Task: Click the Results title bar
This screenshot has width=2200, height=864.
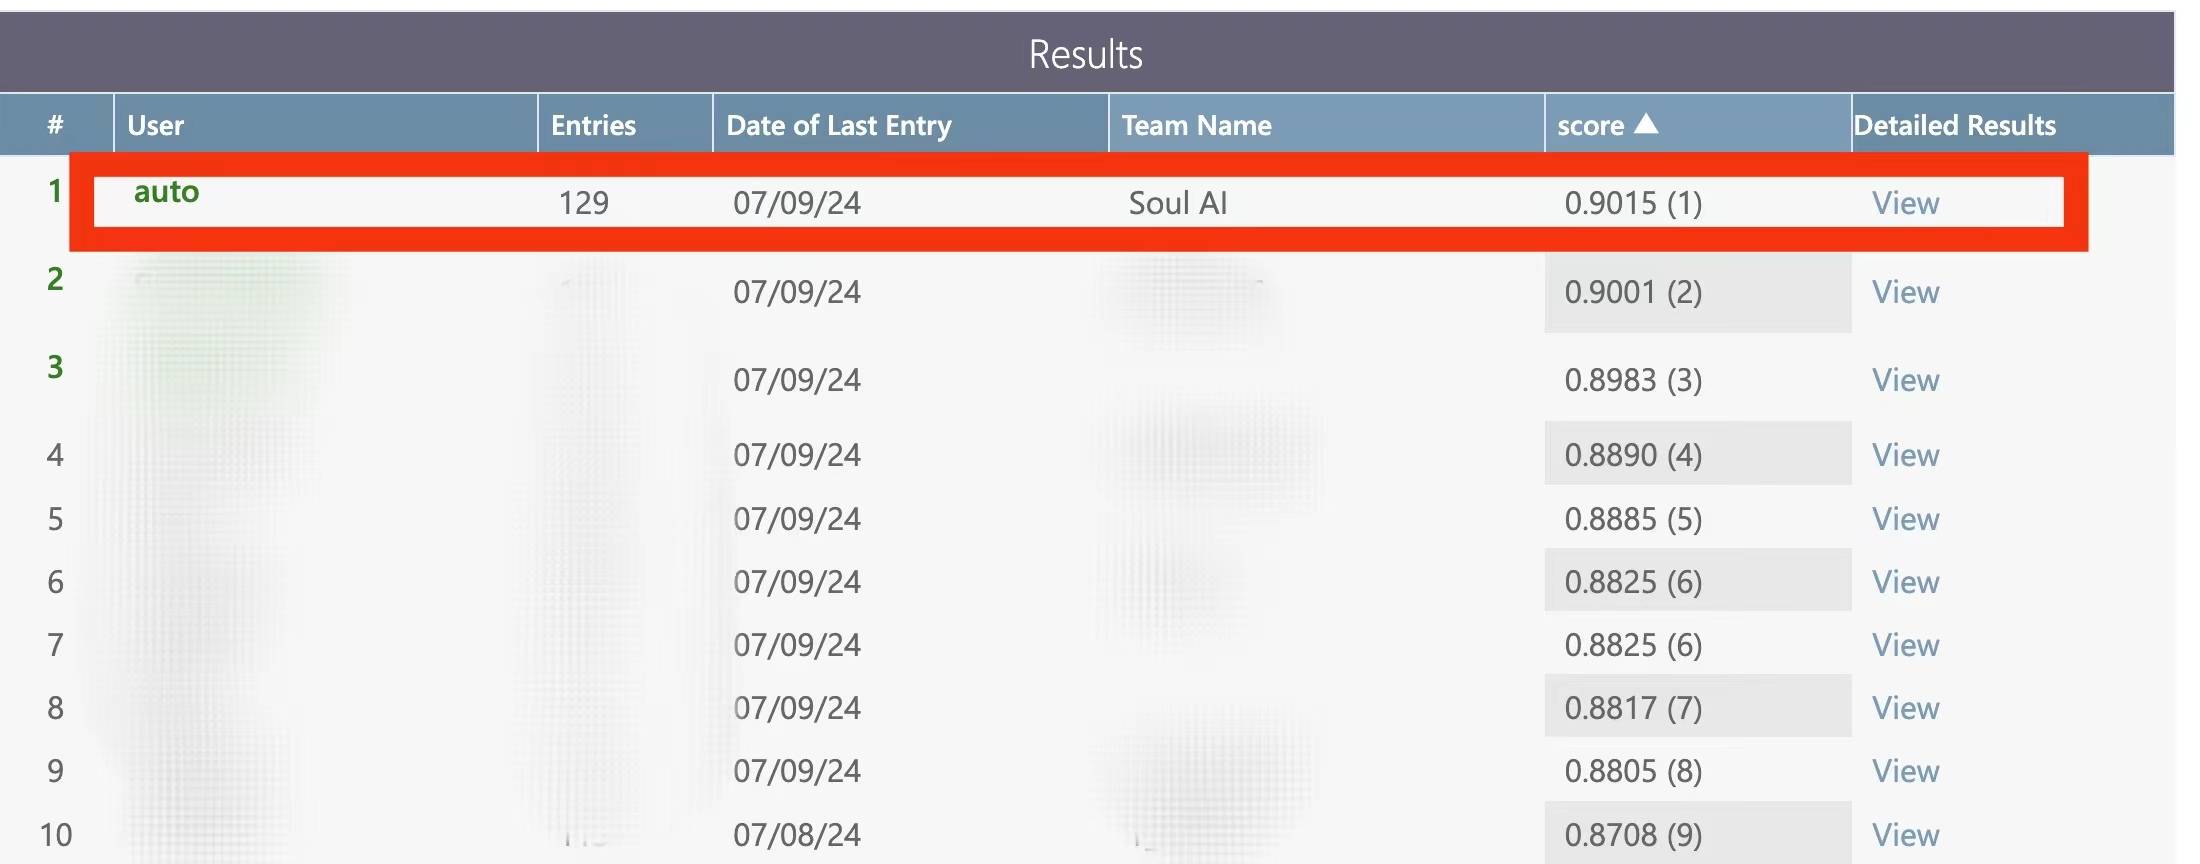Action: (x=1085, y=54)
